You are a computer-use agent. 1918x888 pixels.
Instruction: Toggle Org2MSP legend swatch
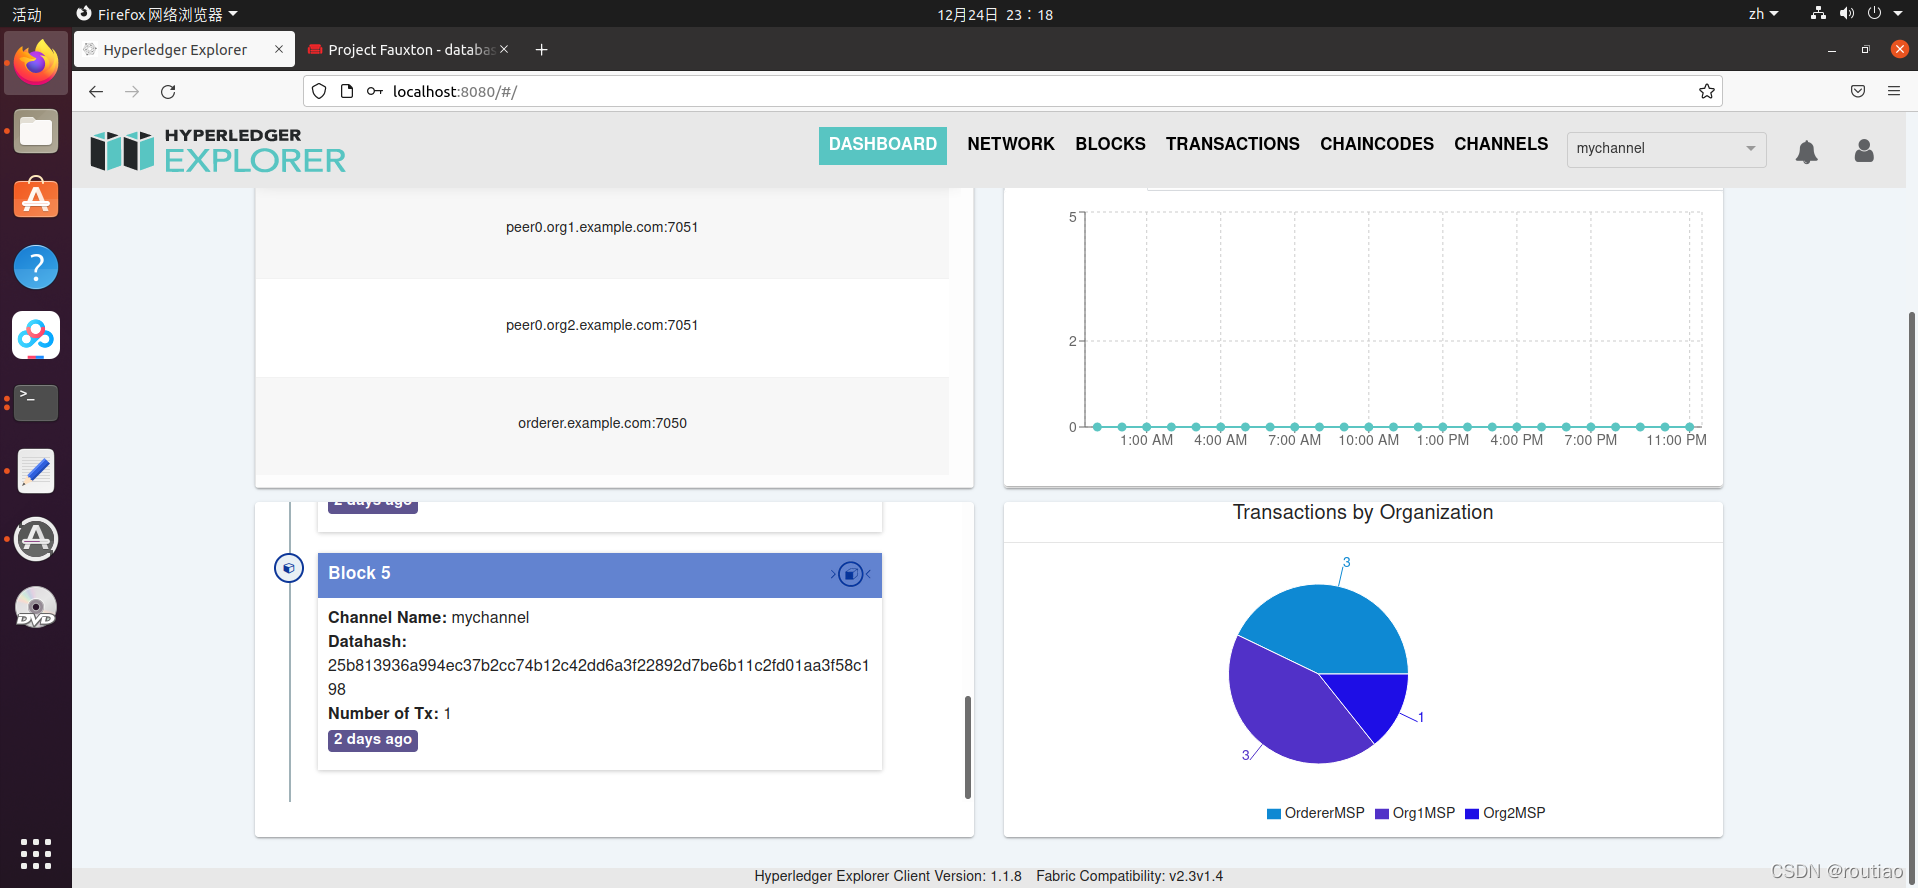click(1472, 814)
